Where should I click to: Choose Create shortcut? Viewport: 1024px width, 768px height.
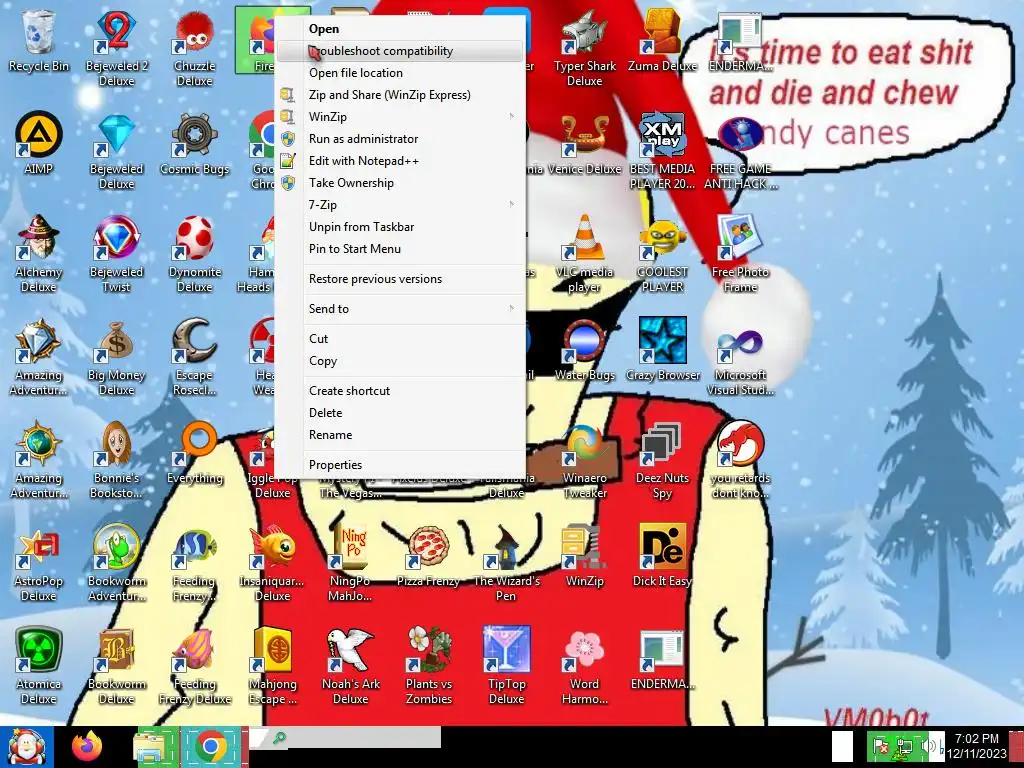click(x=400, y=391)
